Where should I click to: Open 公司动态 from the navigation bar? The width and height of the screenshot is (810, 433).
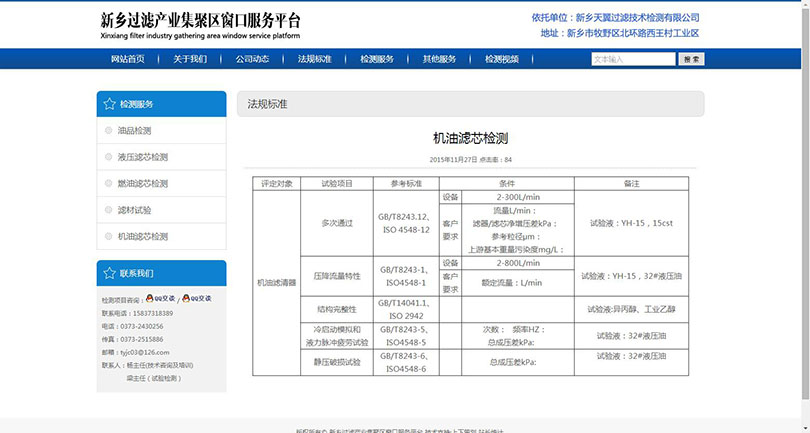[252, 59]
